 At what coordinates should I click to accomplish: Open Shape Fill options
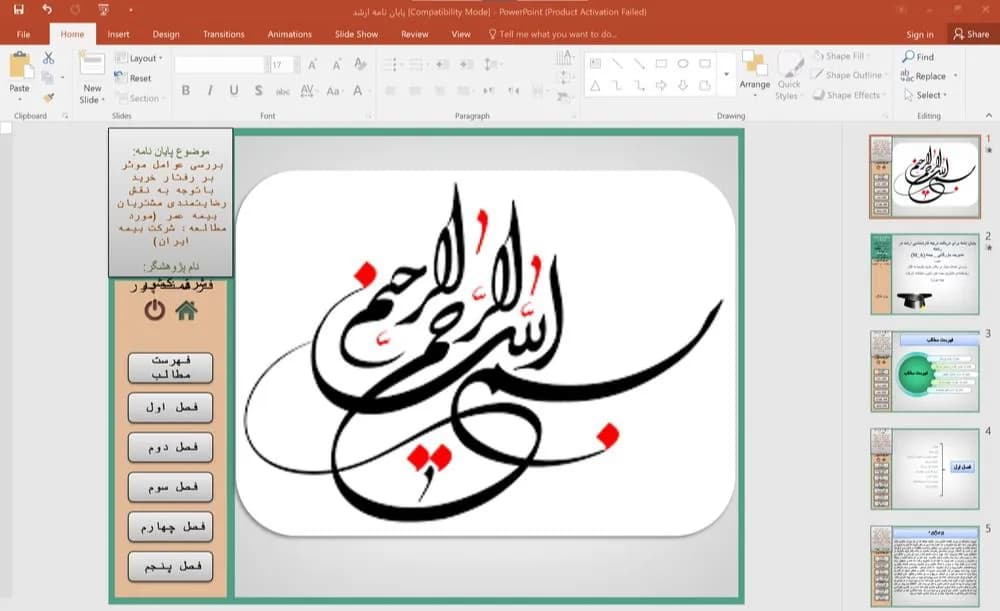841,56
